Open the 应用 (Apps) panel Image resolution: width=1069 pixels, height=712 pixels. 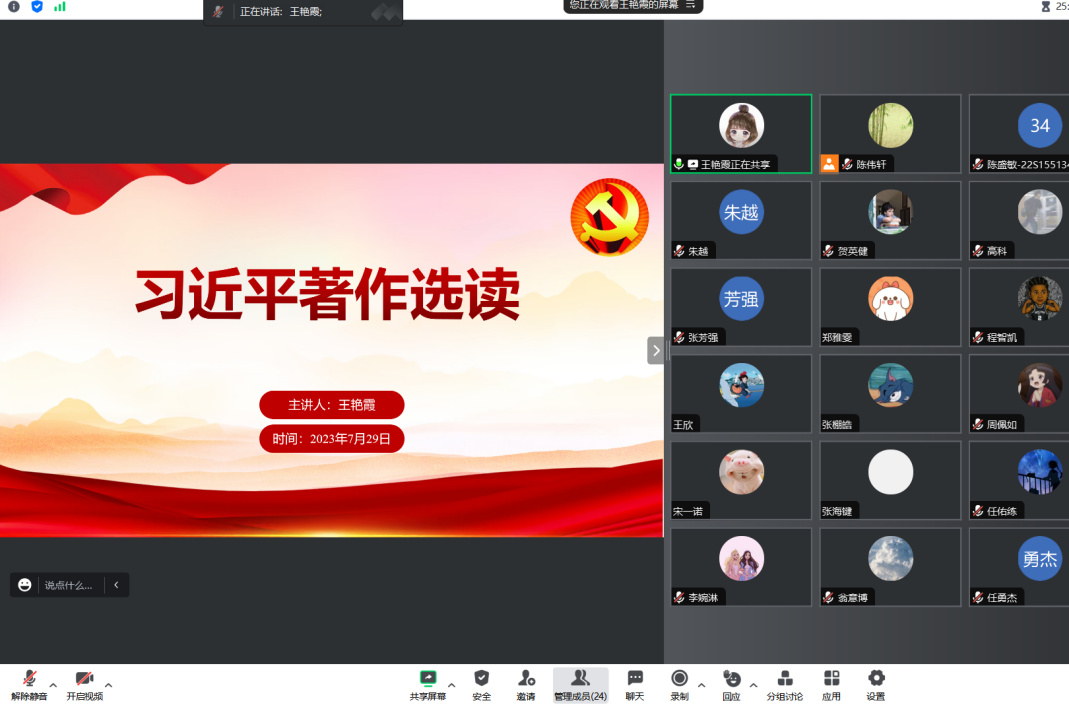click(x=831, y=684)
